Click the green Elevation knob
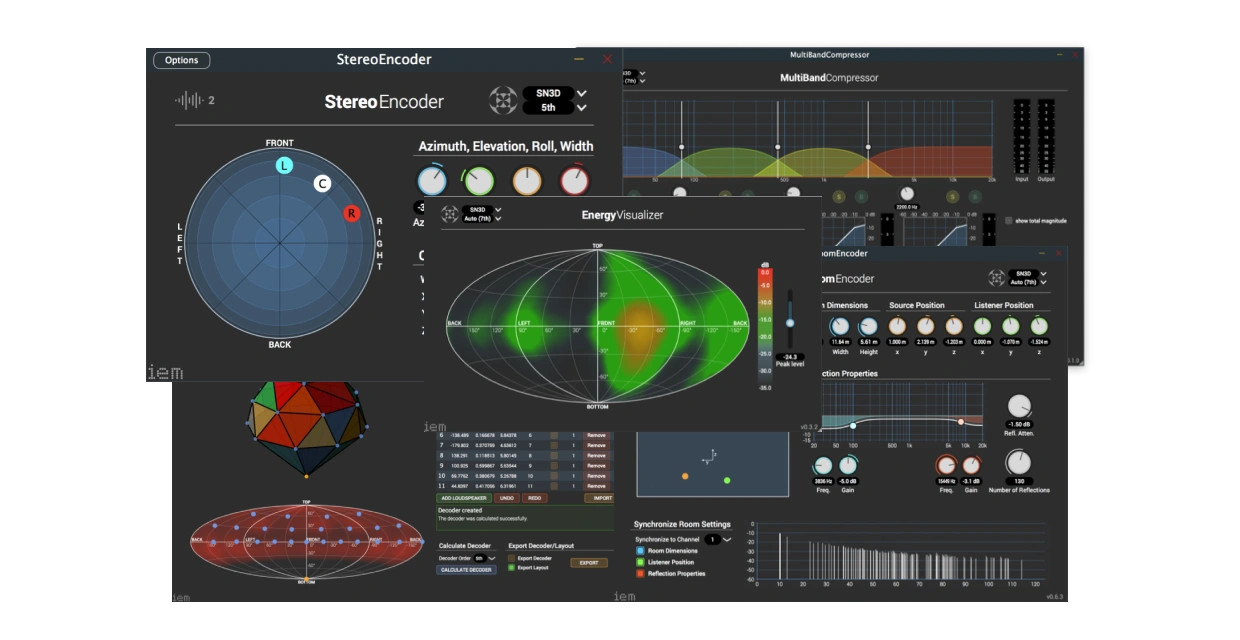 pos(479,180)
